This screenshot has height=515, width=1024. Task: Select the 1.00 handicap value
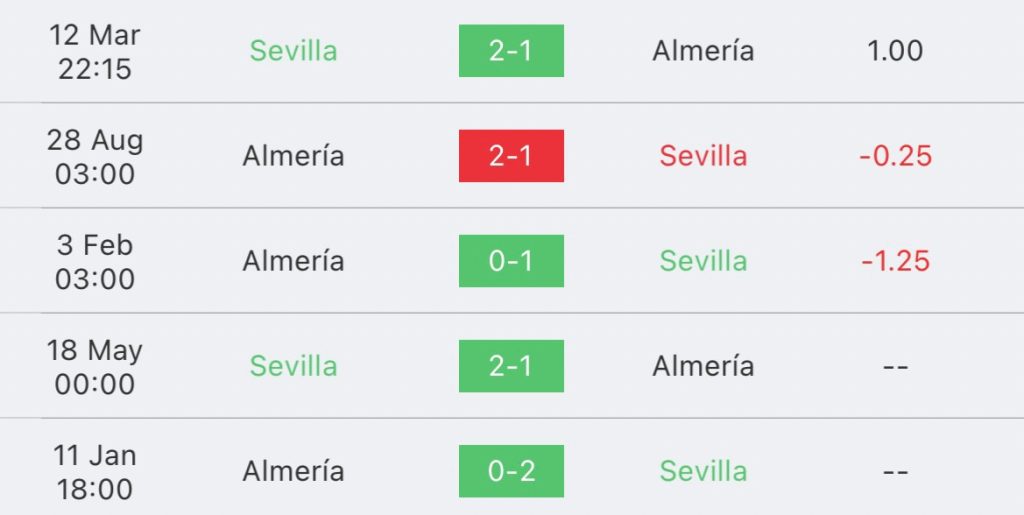tap(895, 51)
